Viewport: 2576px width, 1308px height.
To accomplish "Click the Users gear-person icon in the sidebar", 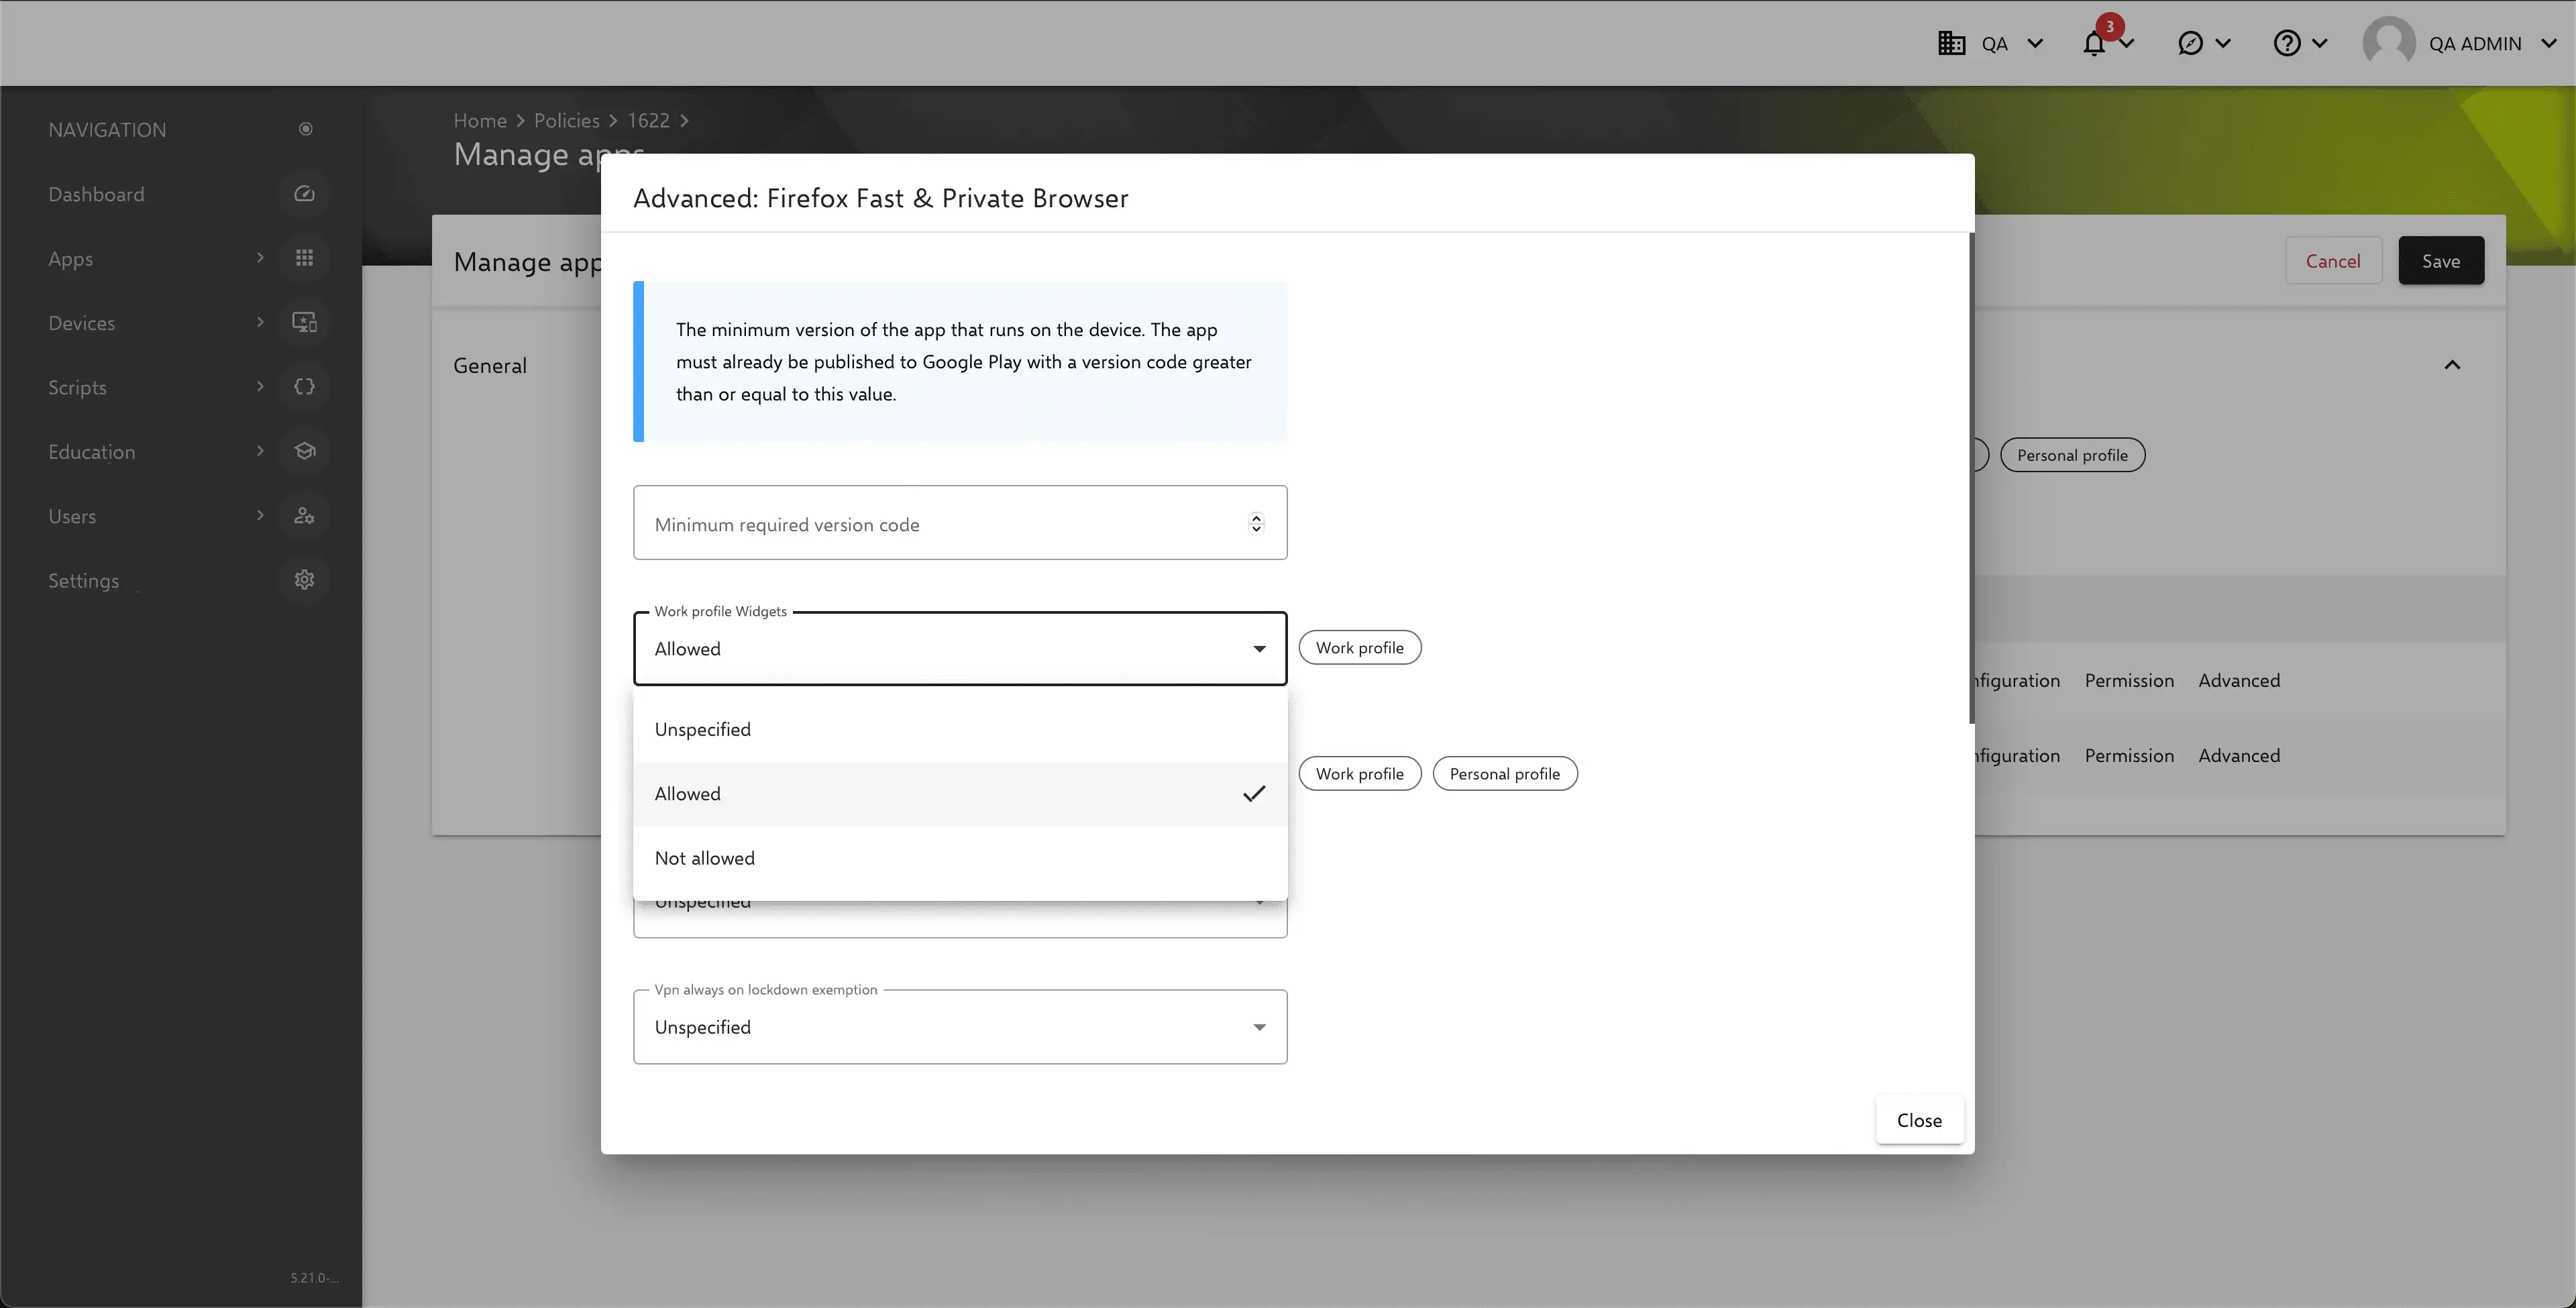I will [305, 516].
